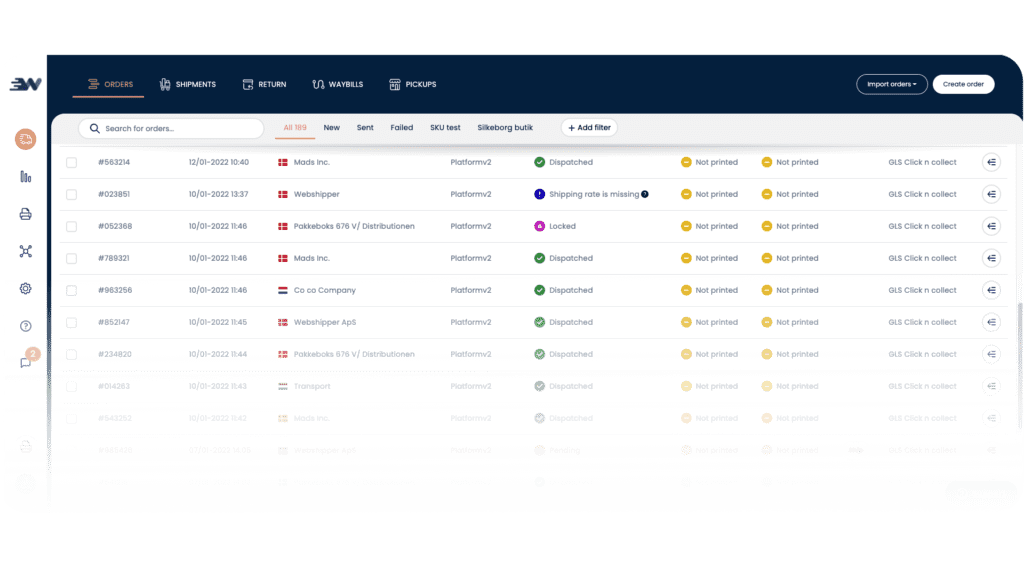
Task: Click action icon for order #852147
Action: 991,322
